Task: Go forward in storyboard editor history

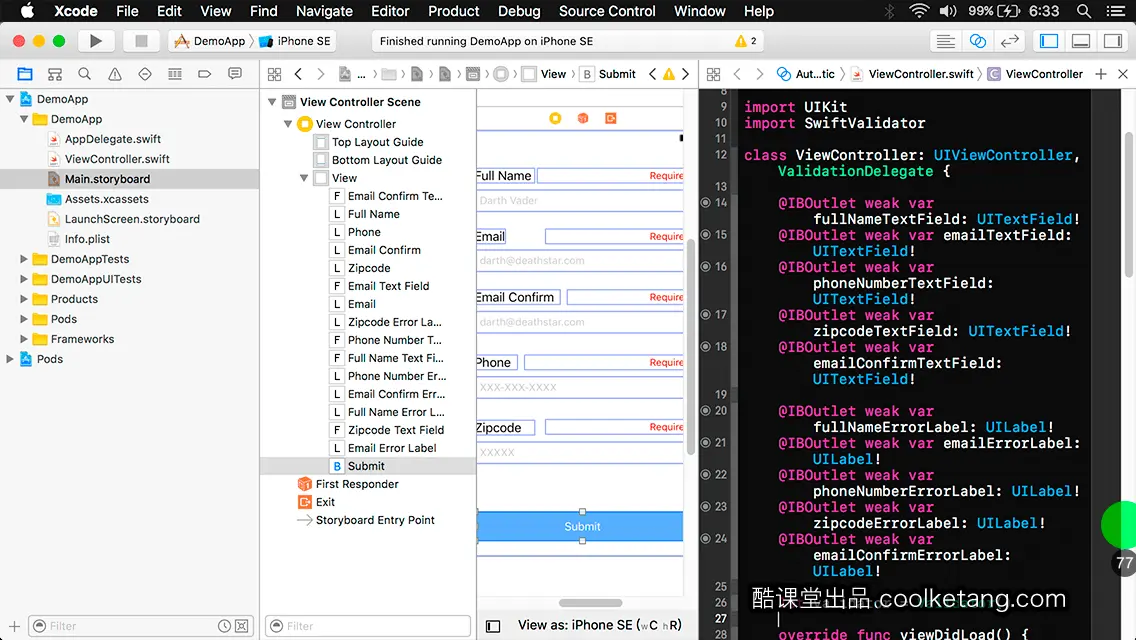Action: click(320, 74)
